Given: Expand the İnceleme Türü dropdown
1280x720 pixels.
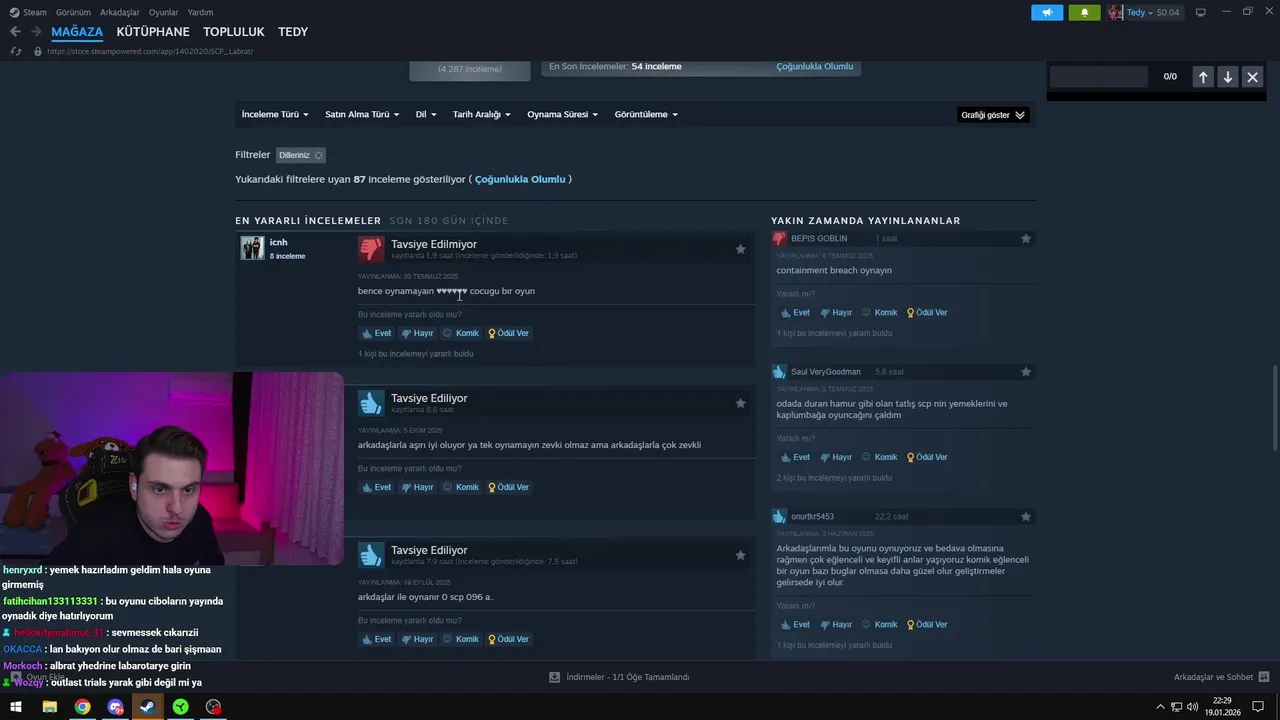Looking at the screenshot, I should [275, 115].
